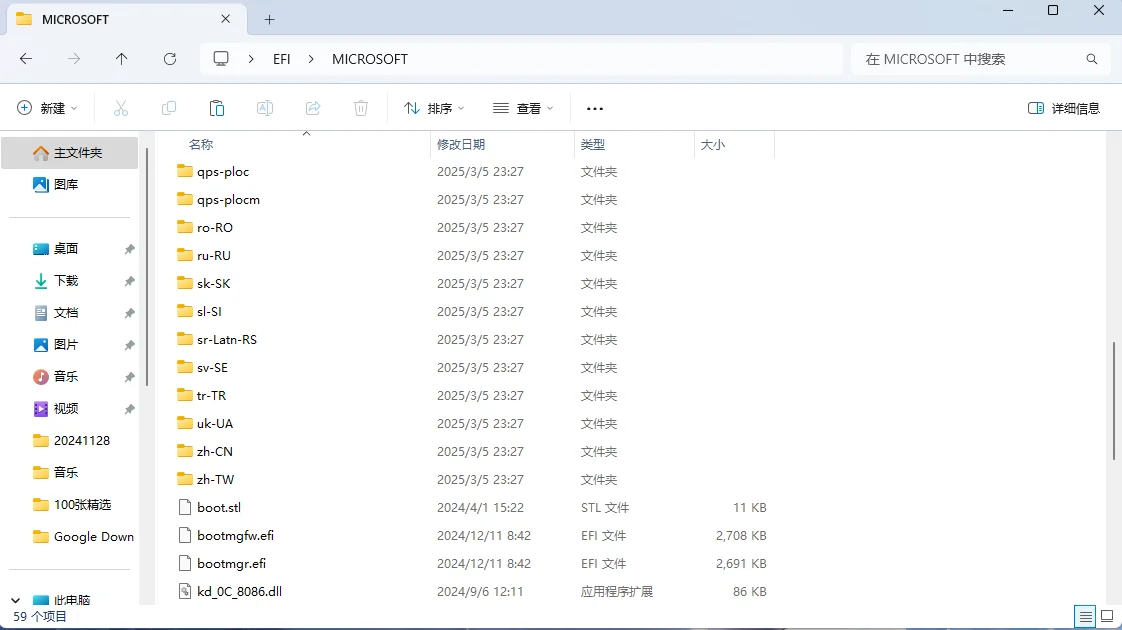Click the Share icon in toolbar

(313, 108)
